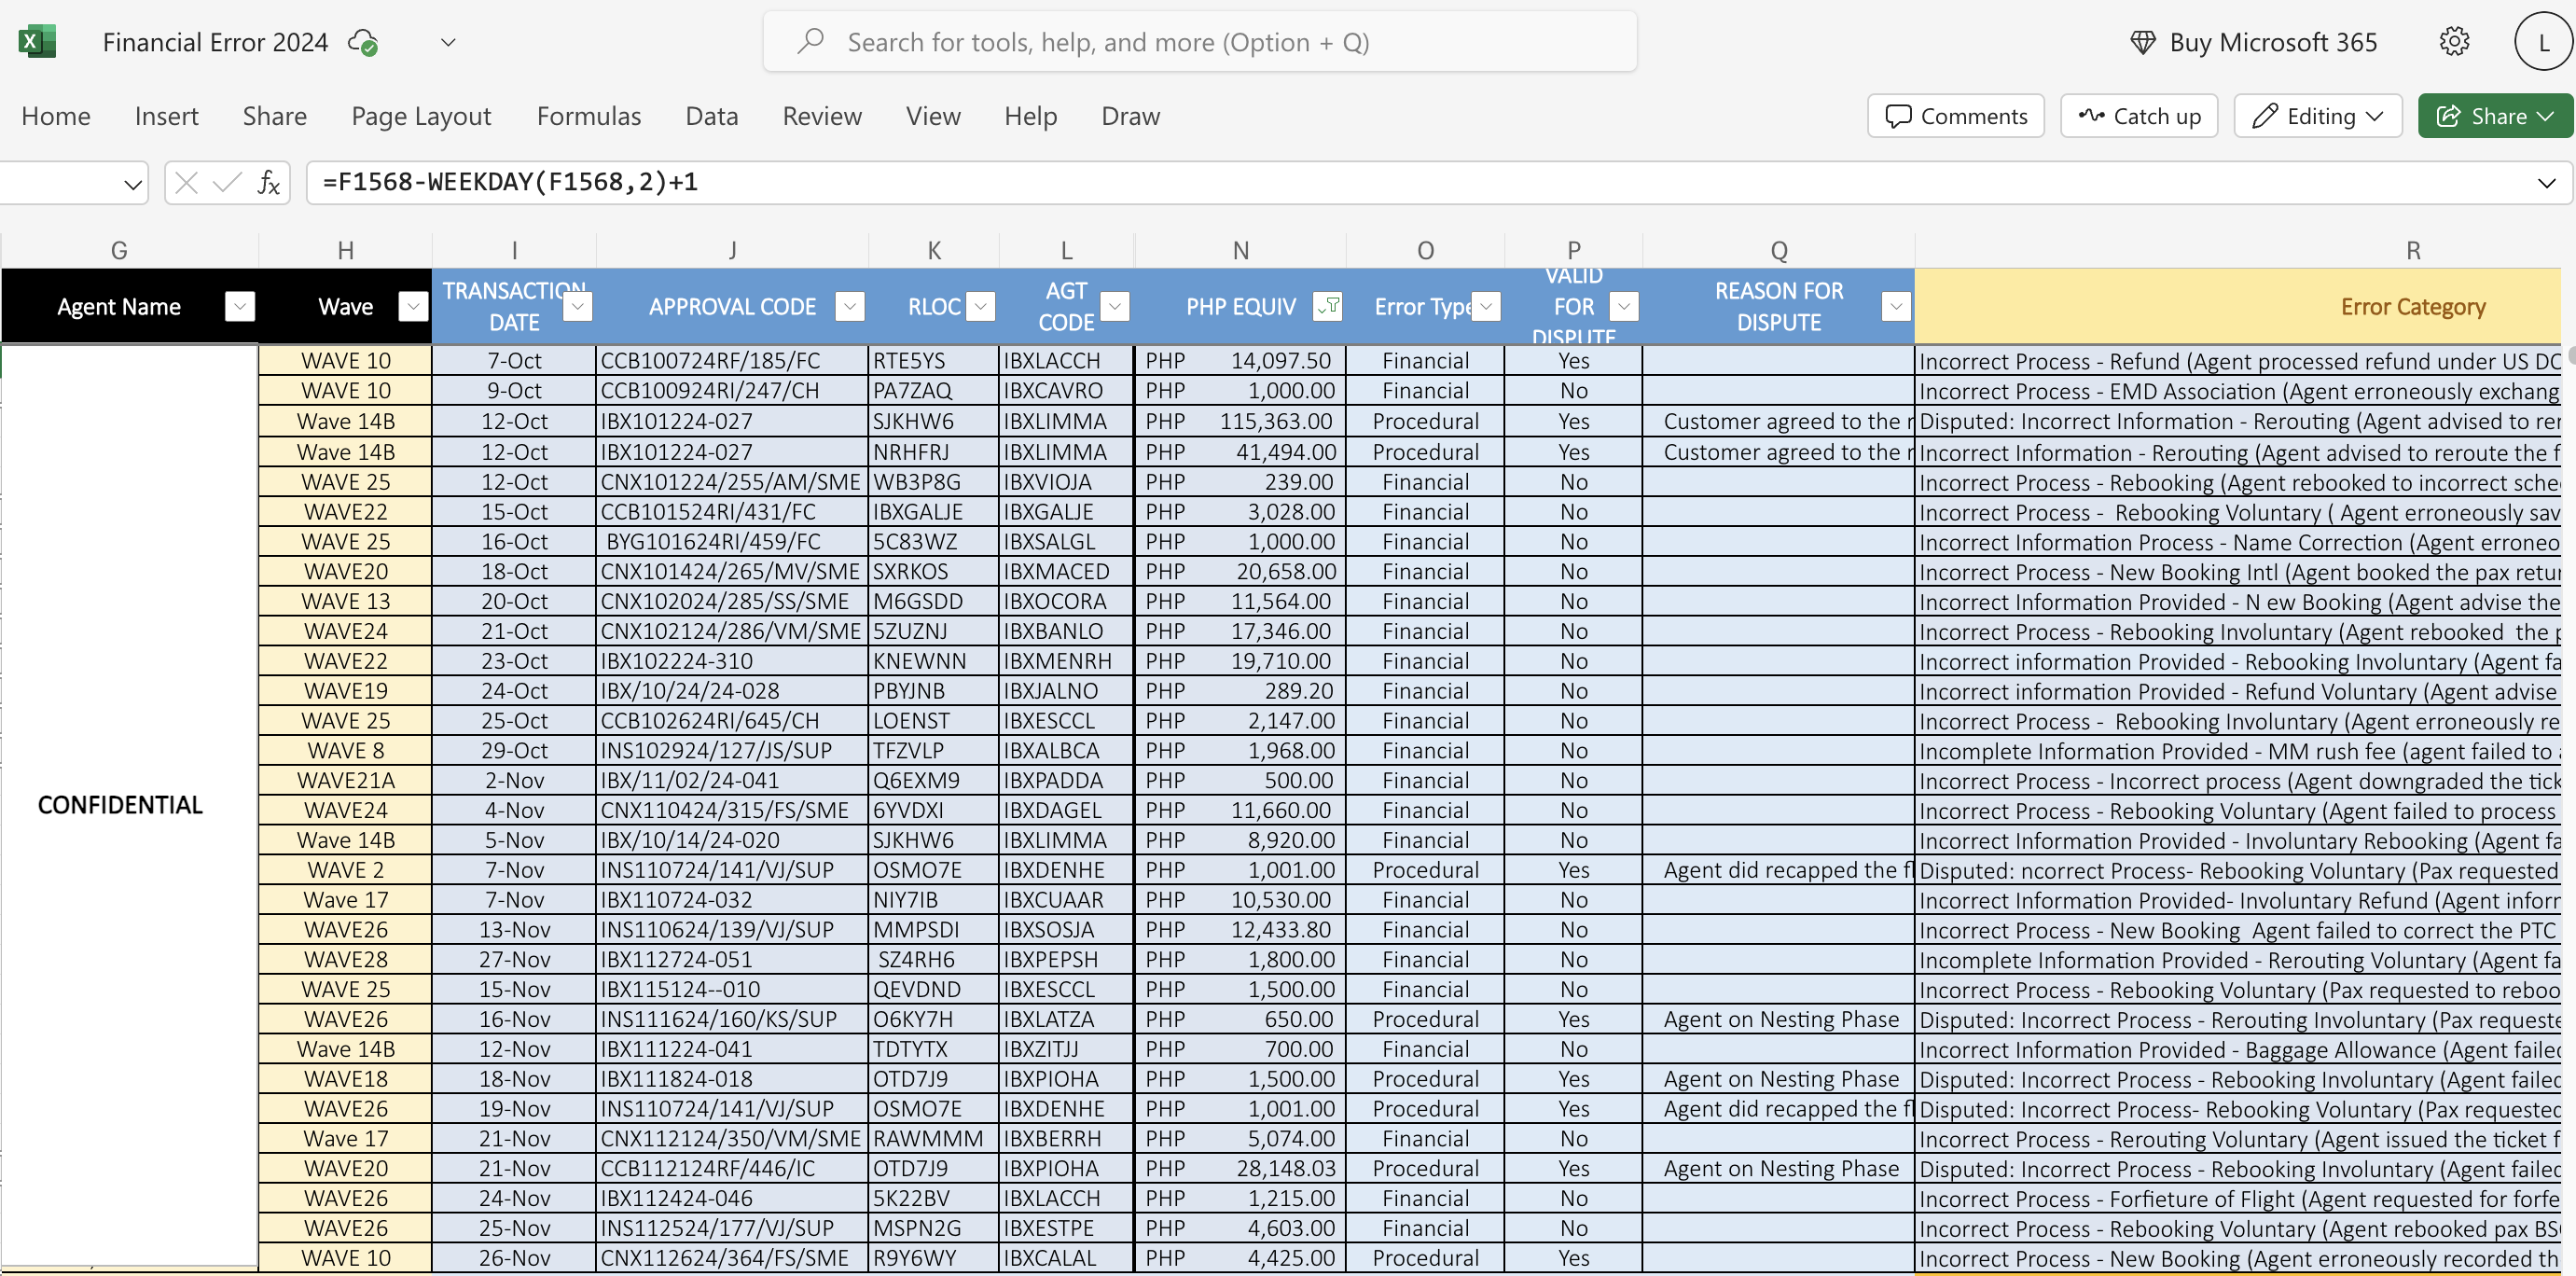This screenshot has width=2576, height=1276.
Task: Click the Buy Microsoft 365 diamond icon
Action: (x=2142, y=42)
